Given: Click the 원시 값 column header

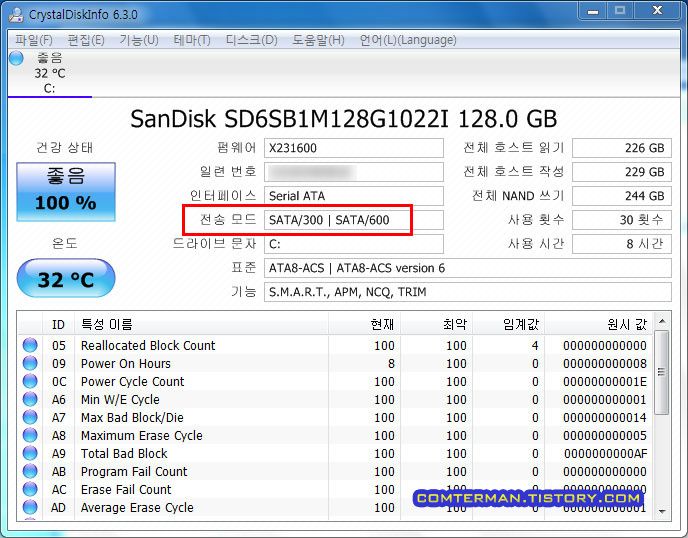Looking at the screenshot, I should point(599,325).
